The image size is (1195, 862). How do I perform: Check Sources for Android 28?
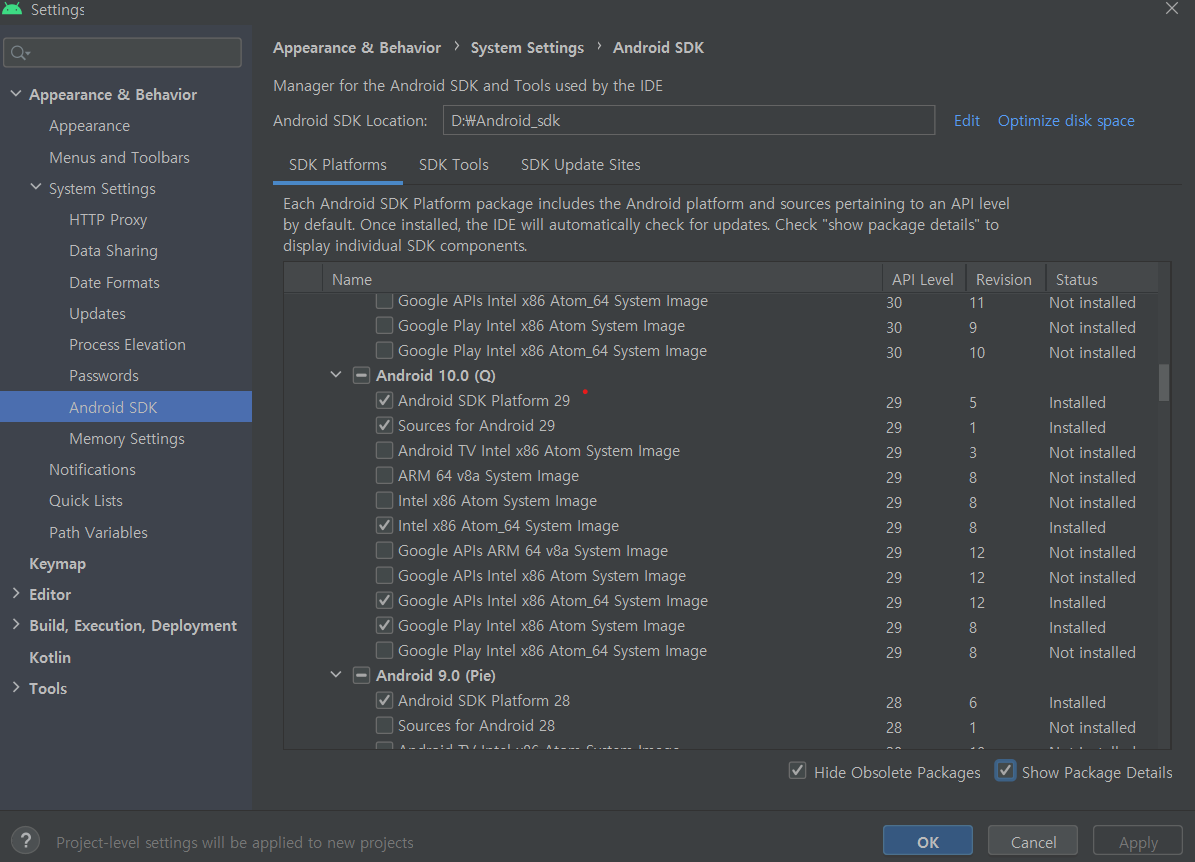click(x=385, y=725)
